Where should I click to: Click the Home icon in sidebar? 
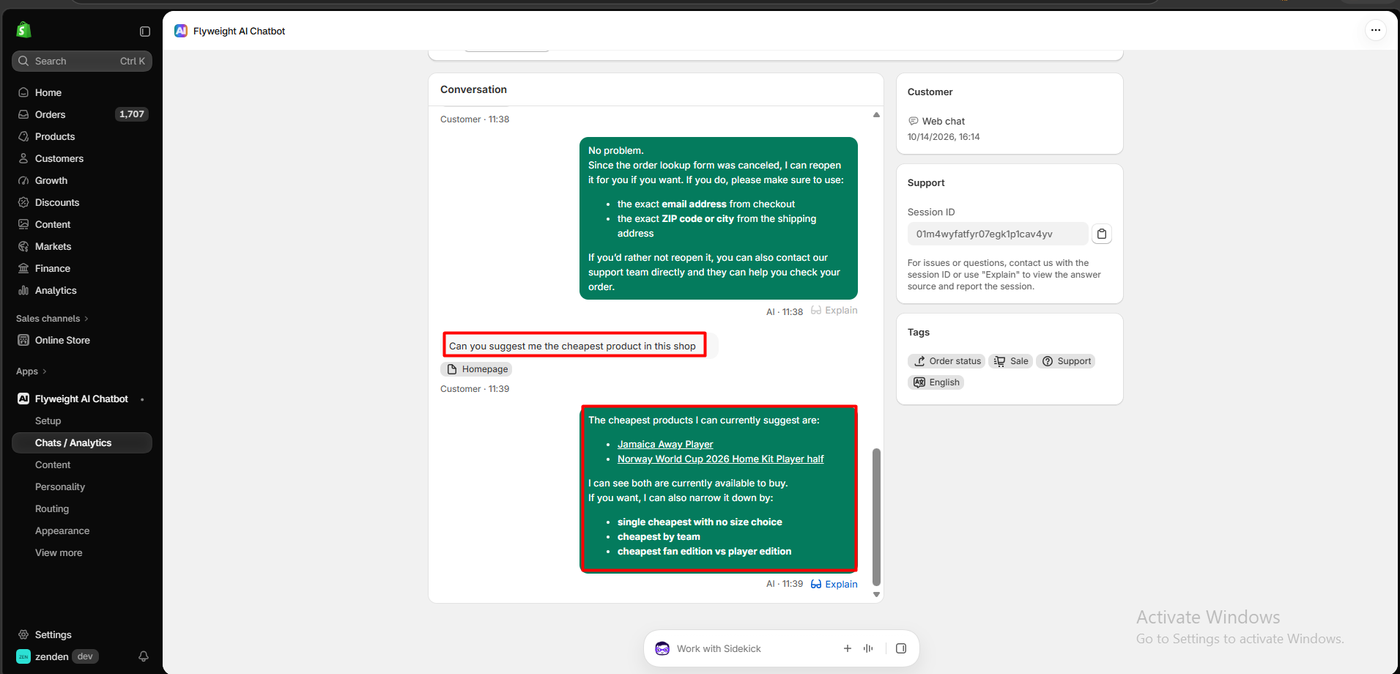24,92
